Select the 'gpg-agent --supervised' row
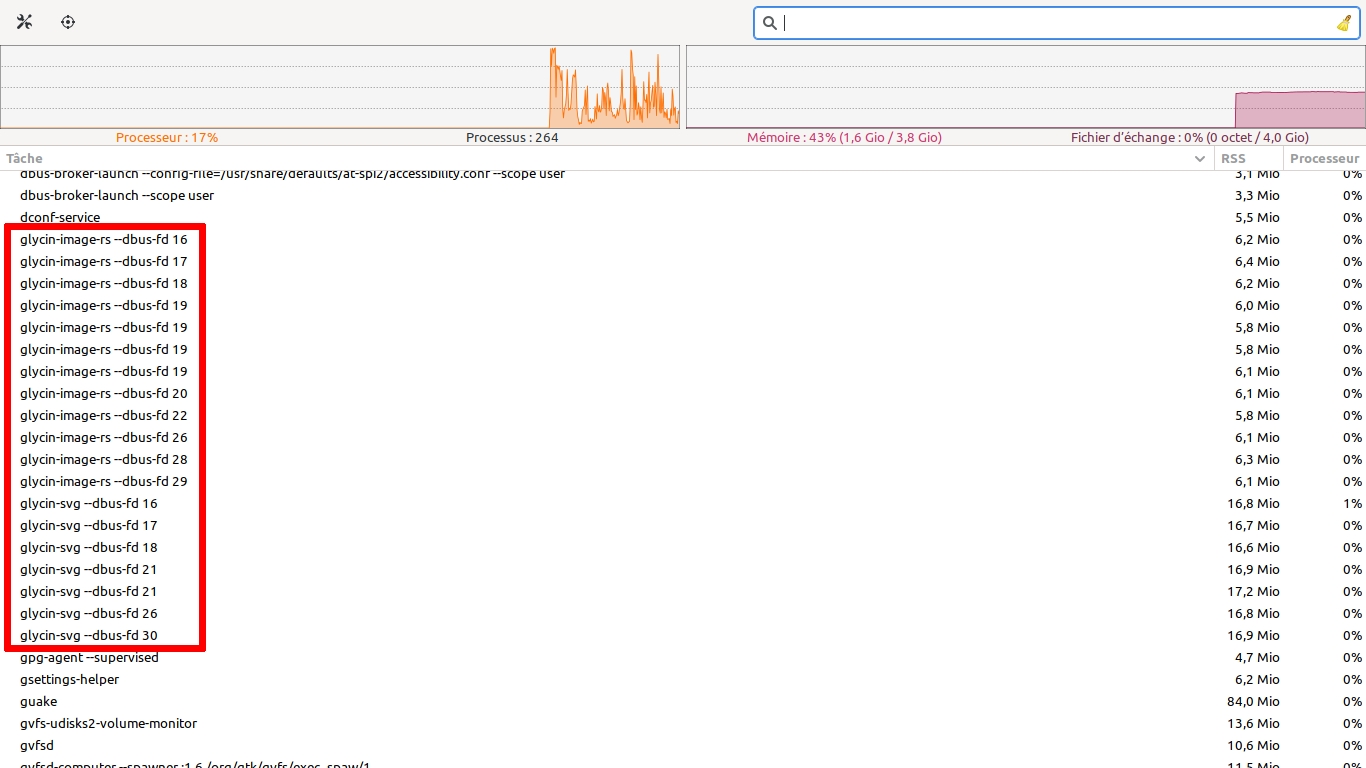 click(x=683, y=657)
